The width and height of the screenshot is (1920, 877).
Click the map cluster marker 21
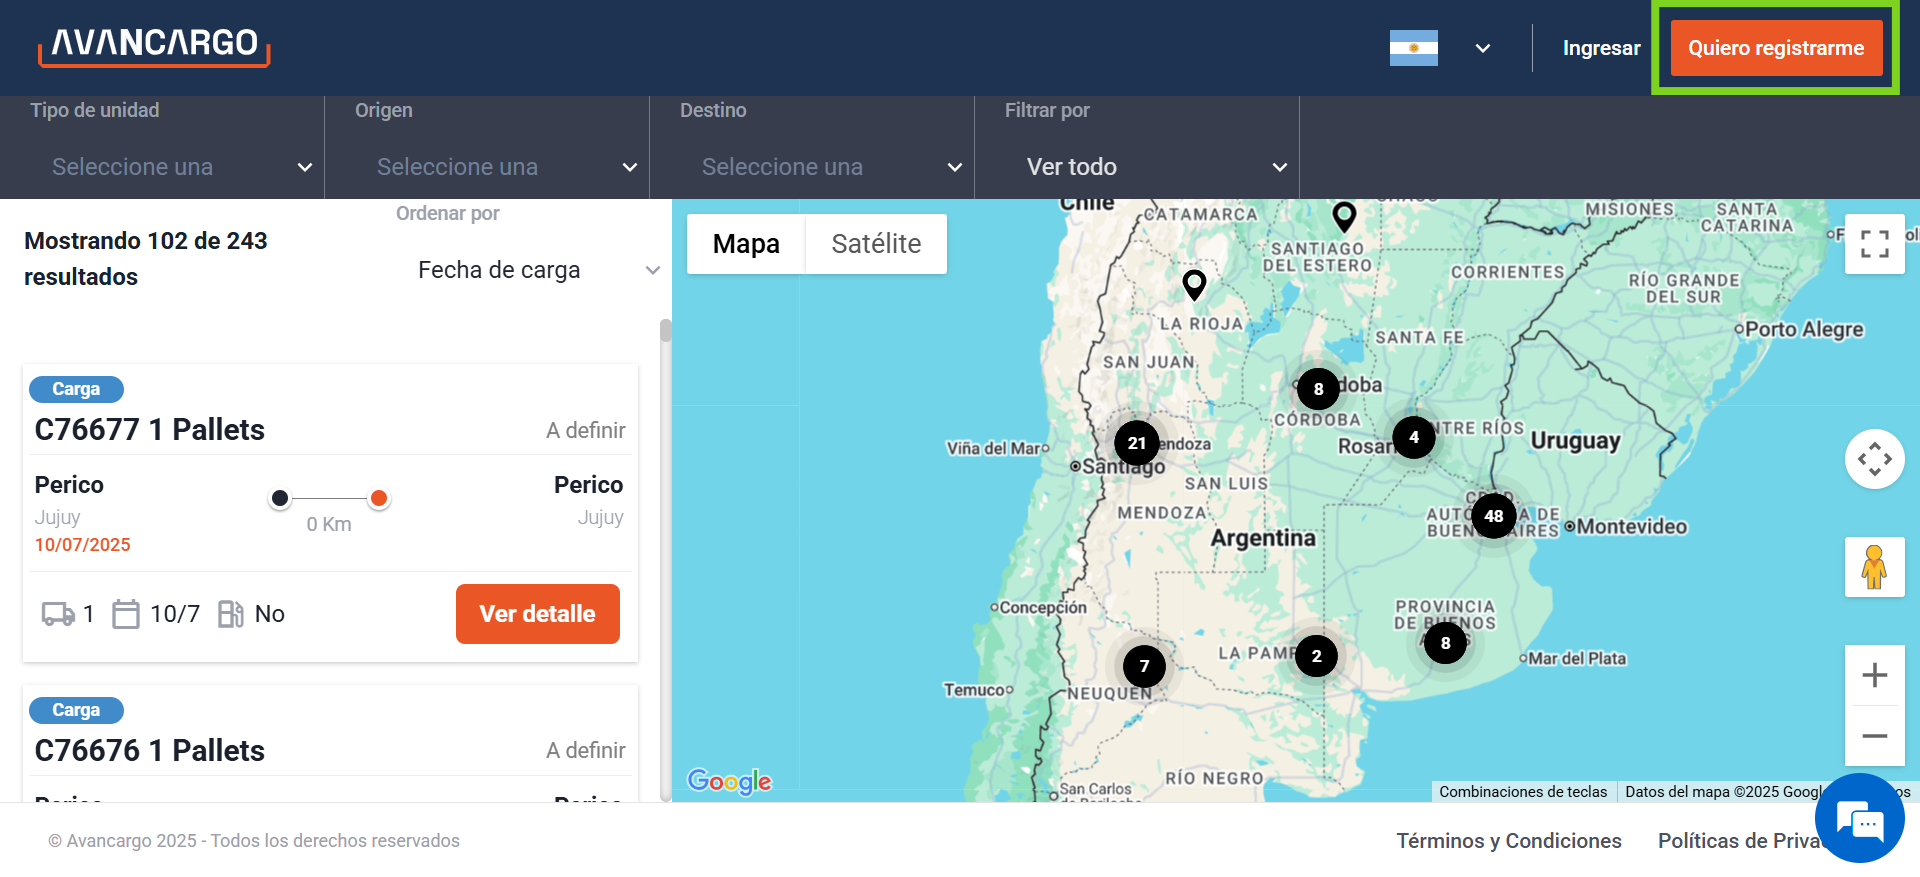[1137, 443]
